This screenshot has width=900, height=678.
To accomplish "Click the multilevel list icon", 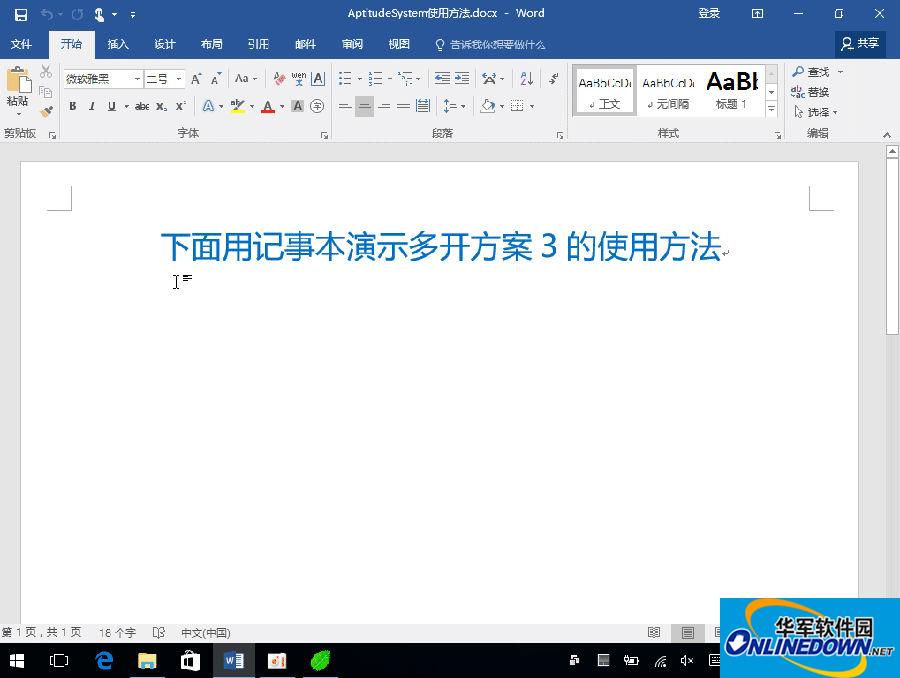I will click(405, 79).
